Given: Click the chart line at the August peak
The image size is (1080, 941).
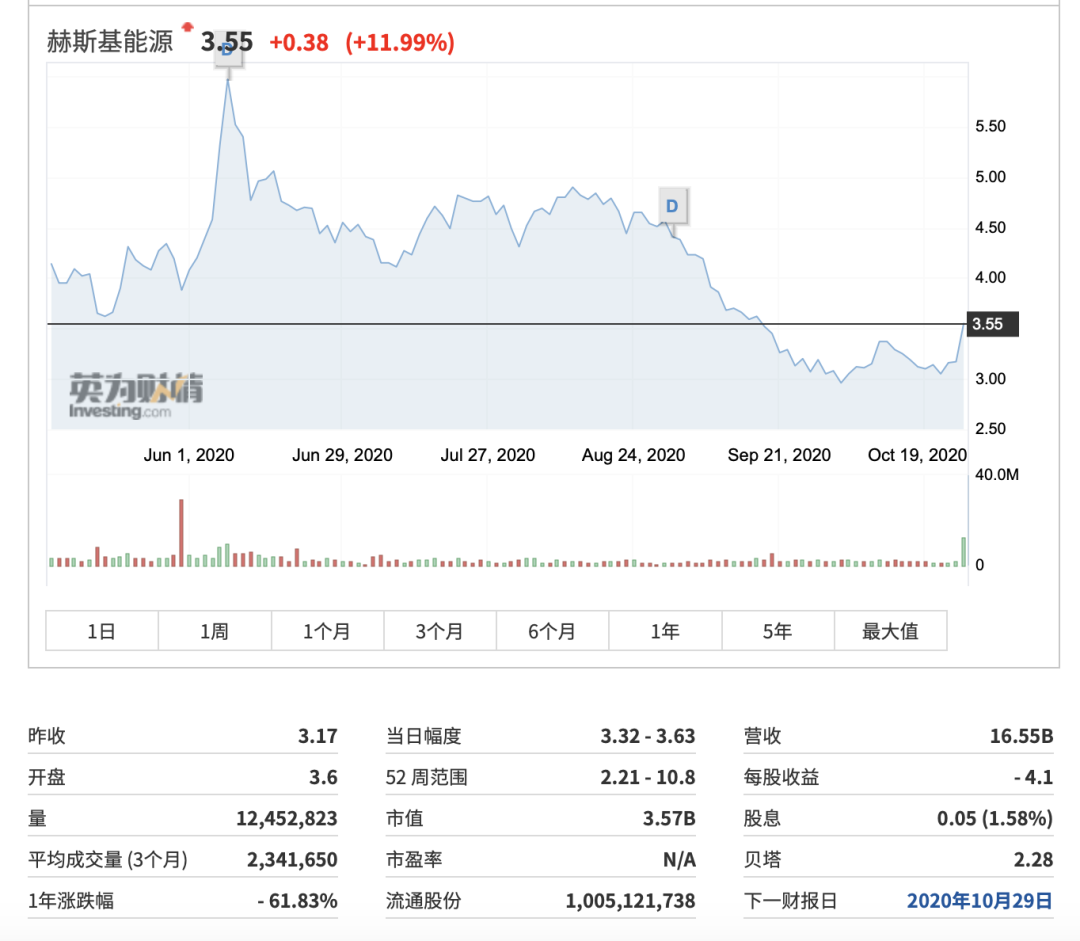Looking at the screenshot, I should (x=572, y=188).
